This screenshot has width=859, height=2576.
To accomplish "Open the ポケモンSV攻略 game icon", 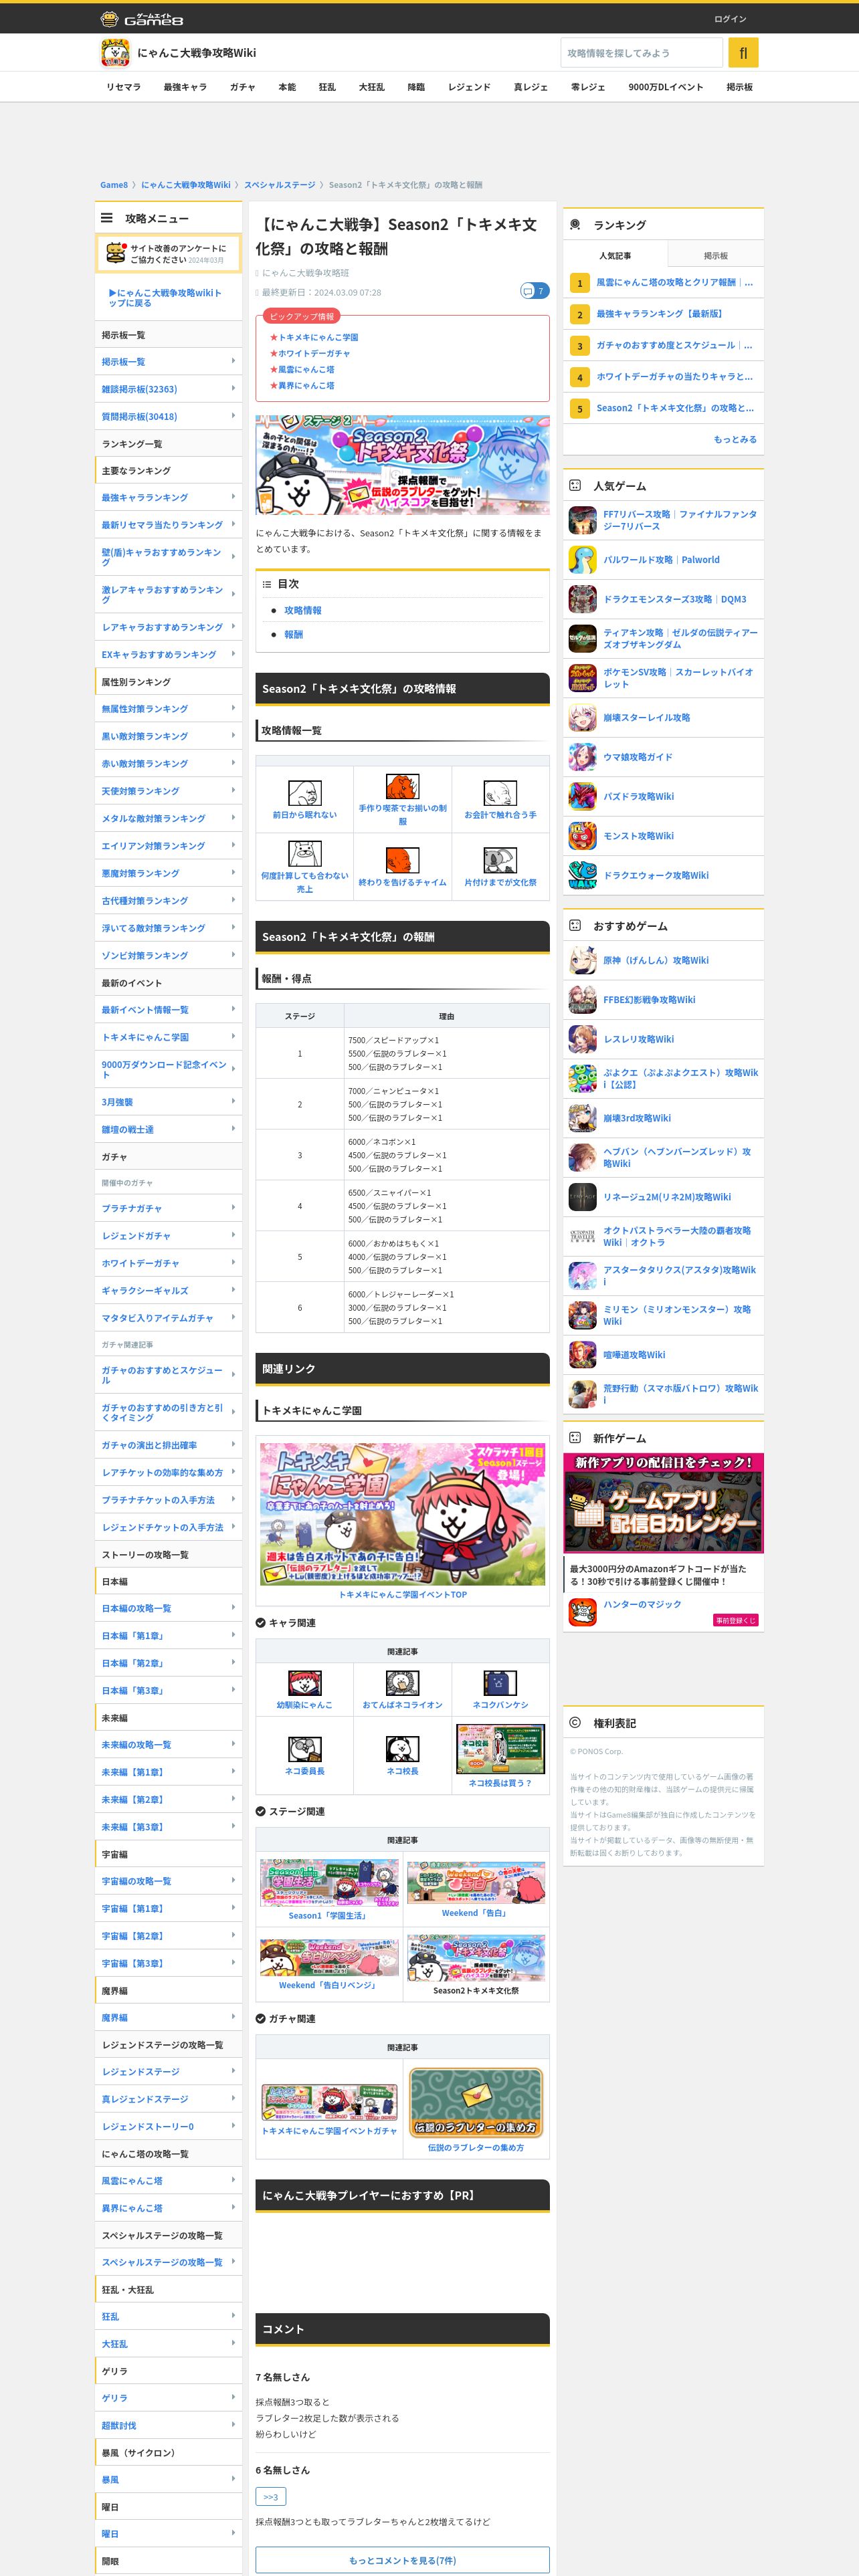I will 582,678.
